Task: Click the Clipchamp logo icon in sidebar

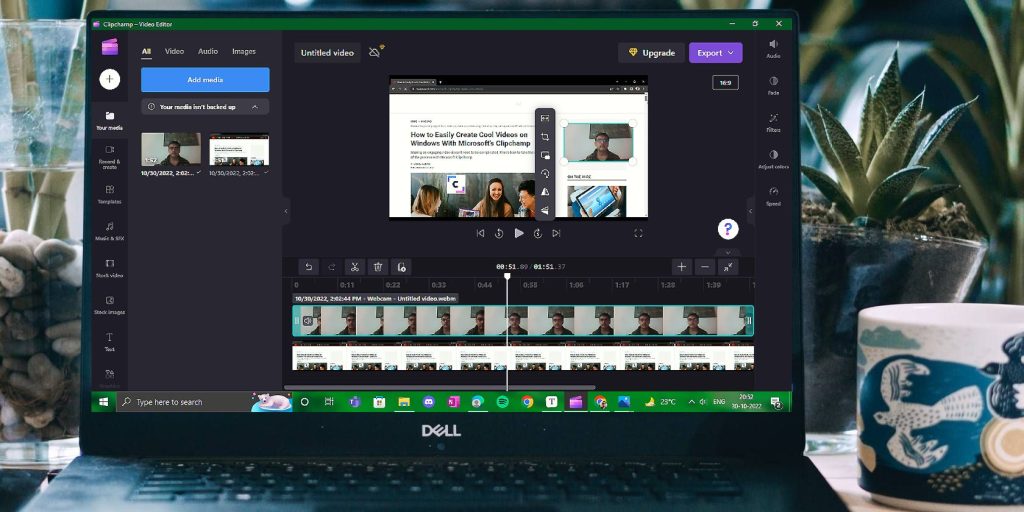Action: (110, 47)
